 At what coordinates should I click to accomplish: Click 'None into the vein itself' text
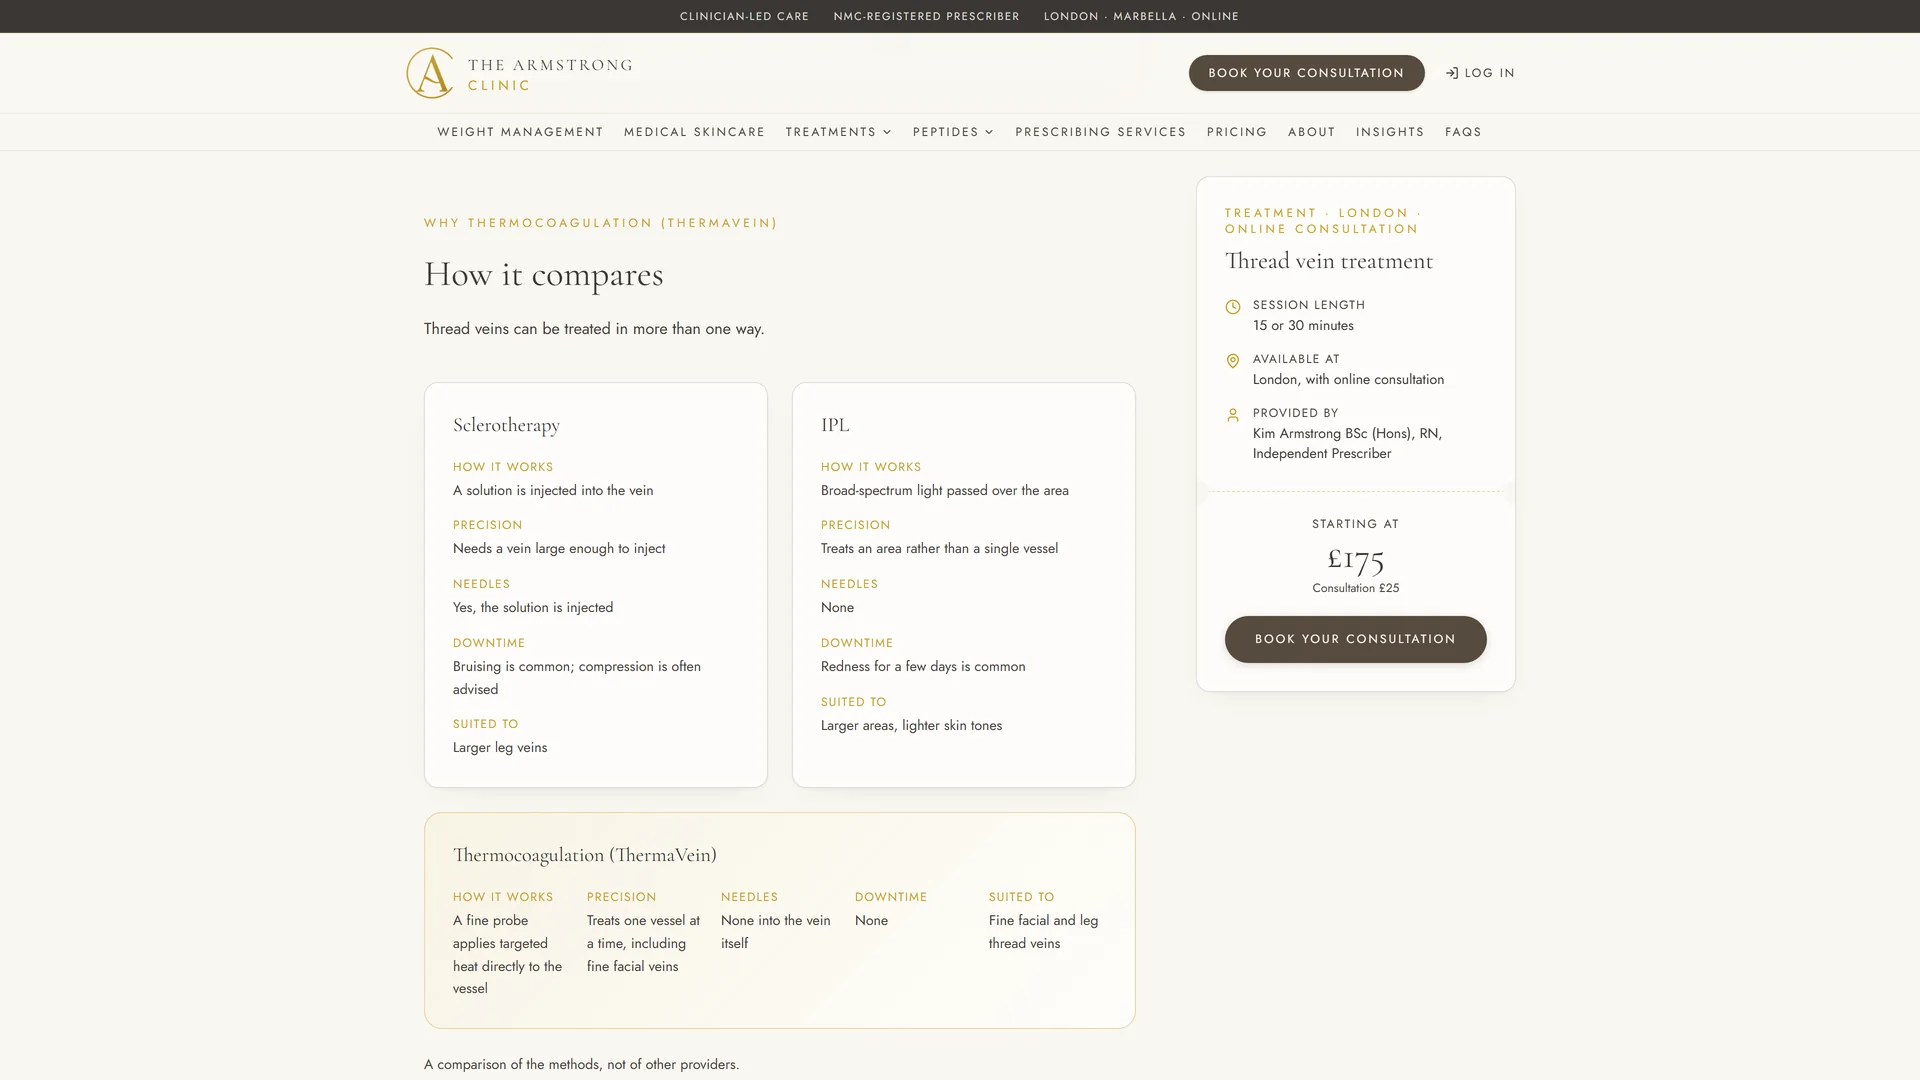click(x=775, y=932)
